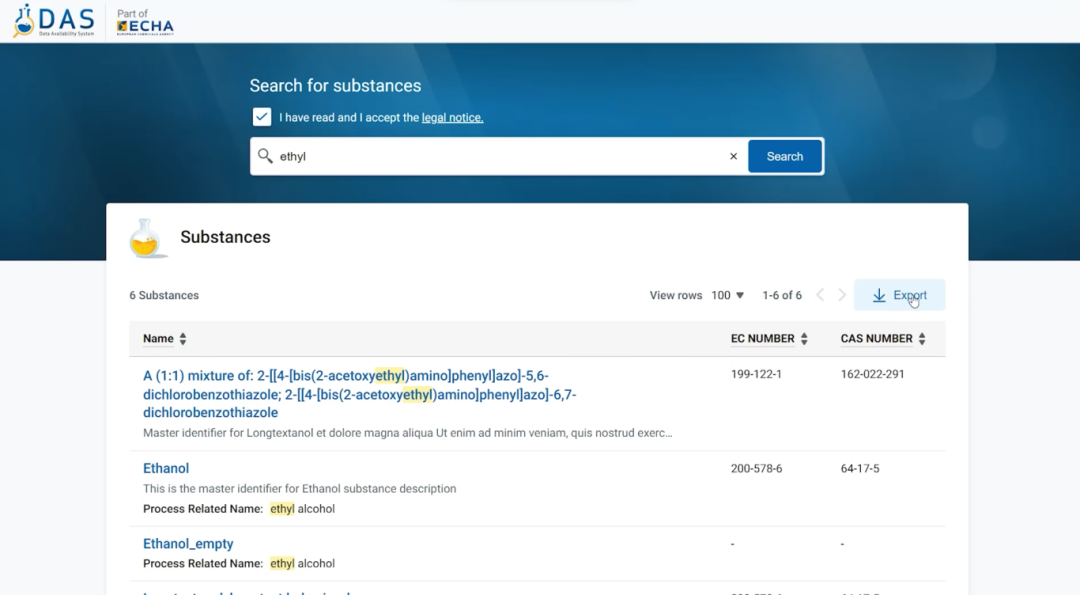This screenshot has width=1080, height=595.
Task: Click in the search text field containing ethyl
Action: (500, 156)
